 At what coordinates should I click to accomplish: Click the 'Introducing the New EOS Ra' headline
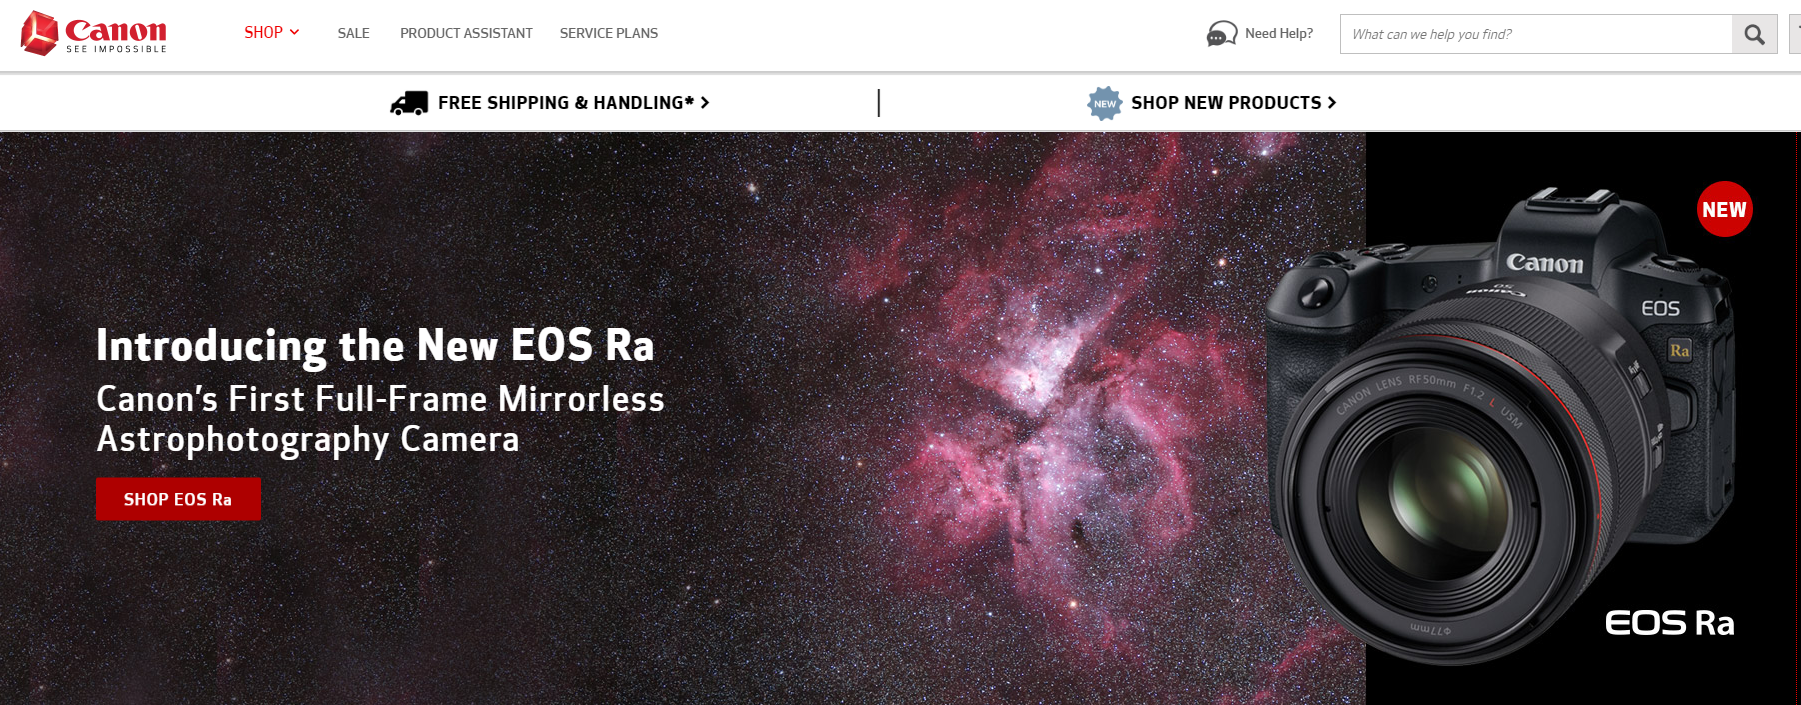click(x=375, y=346)
